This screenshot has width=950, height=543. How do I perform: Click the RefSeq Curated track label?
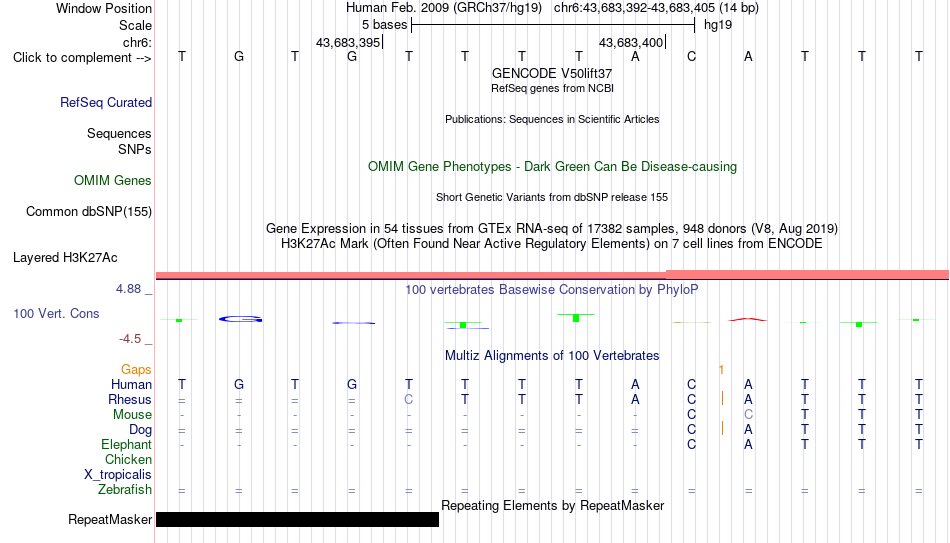tap(106, 102)
